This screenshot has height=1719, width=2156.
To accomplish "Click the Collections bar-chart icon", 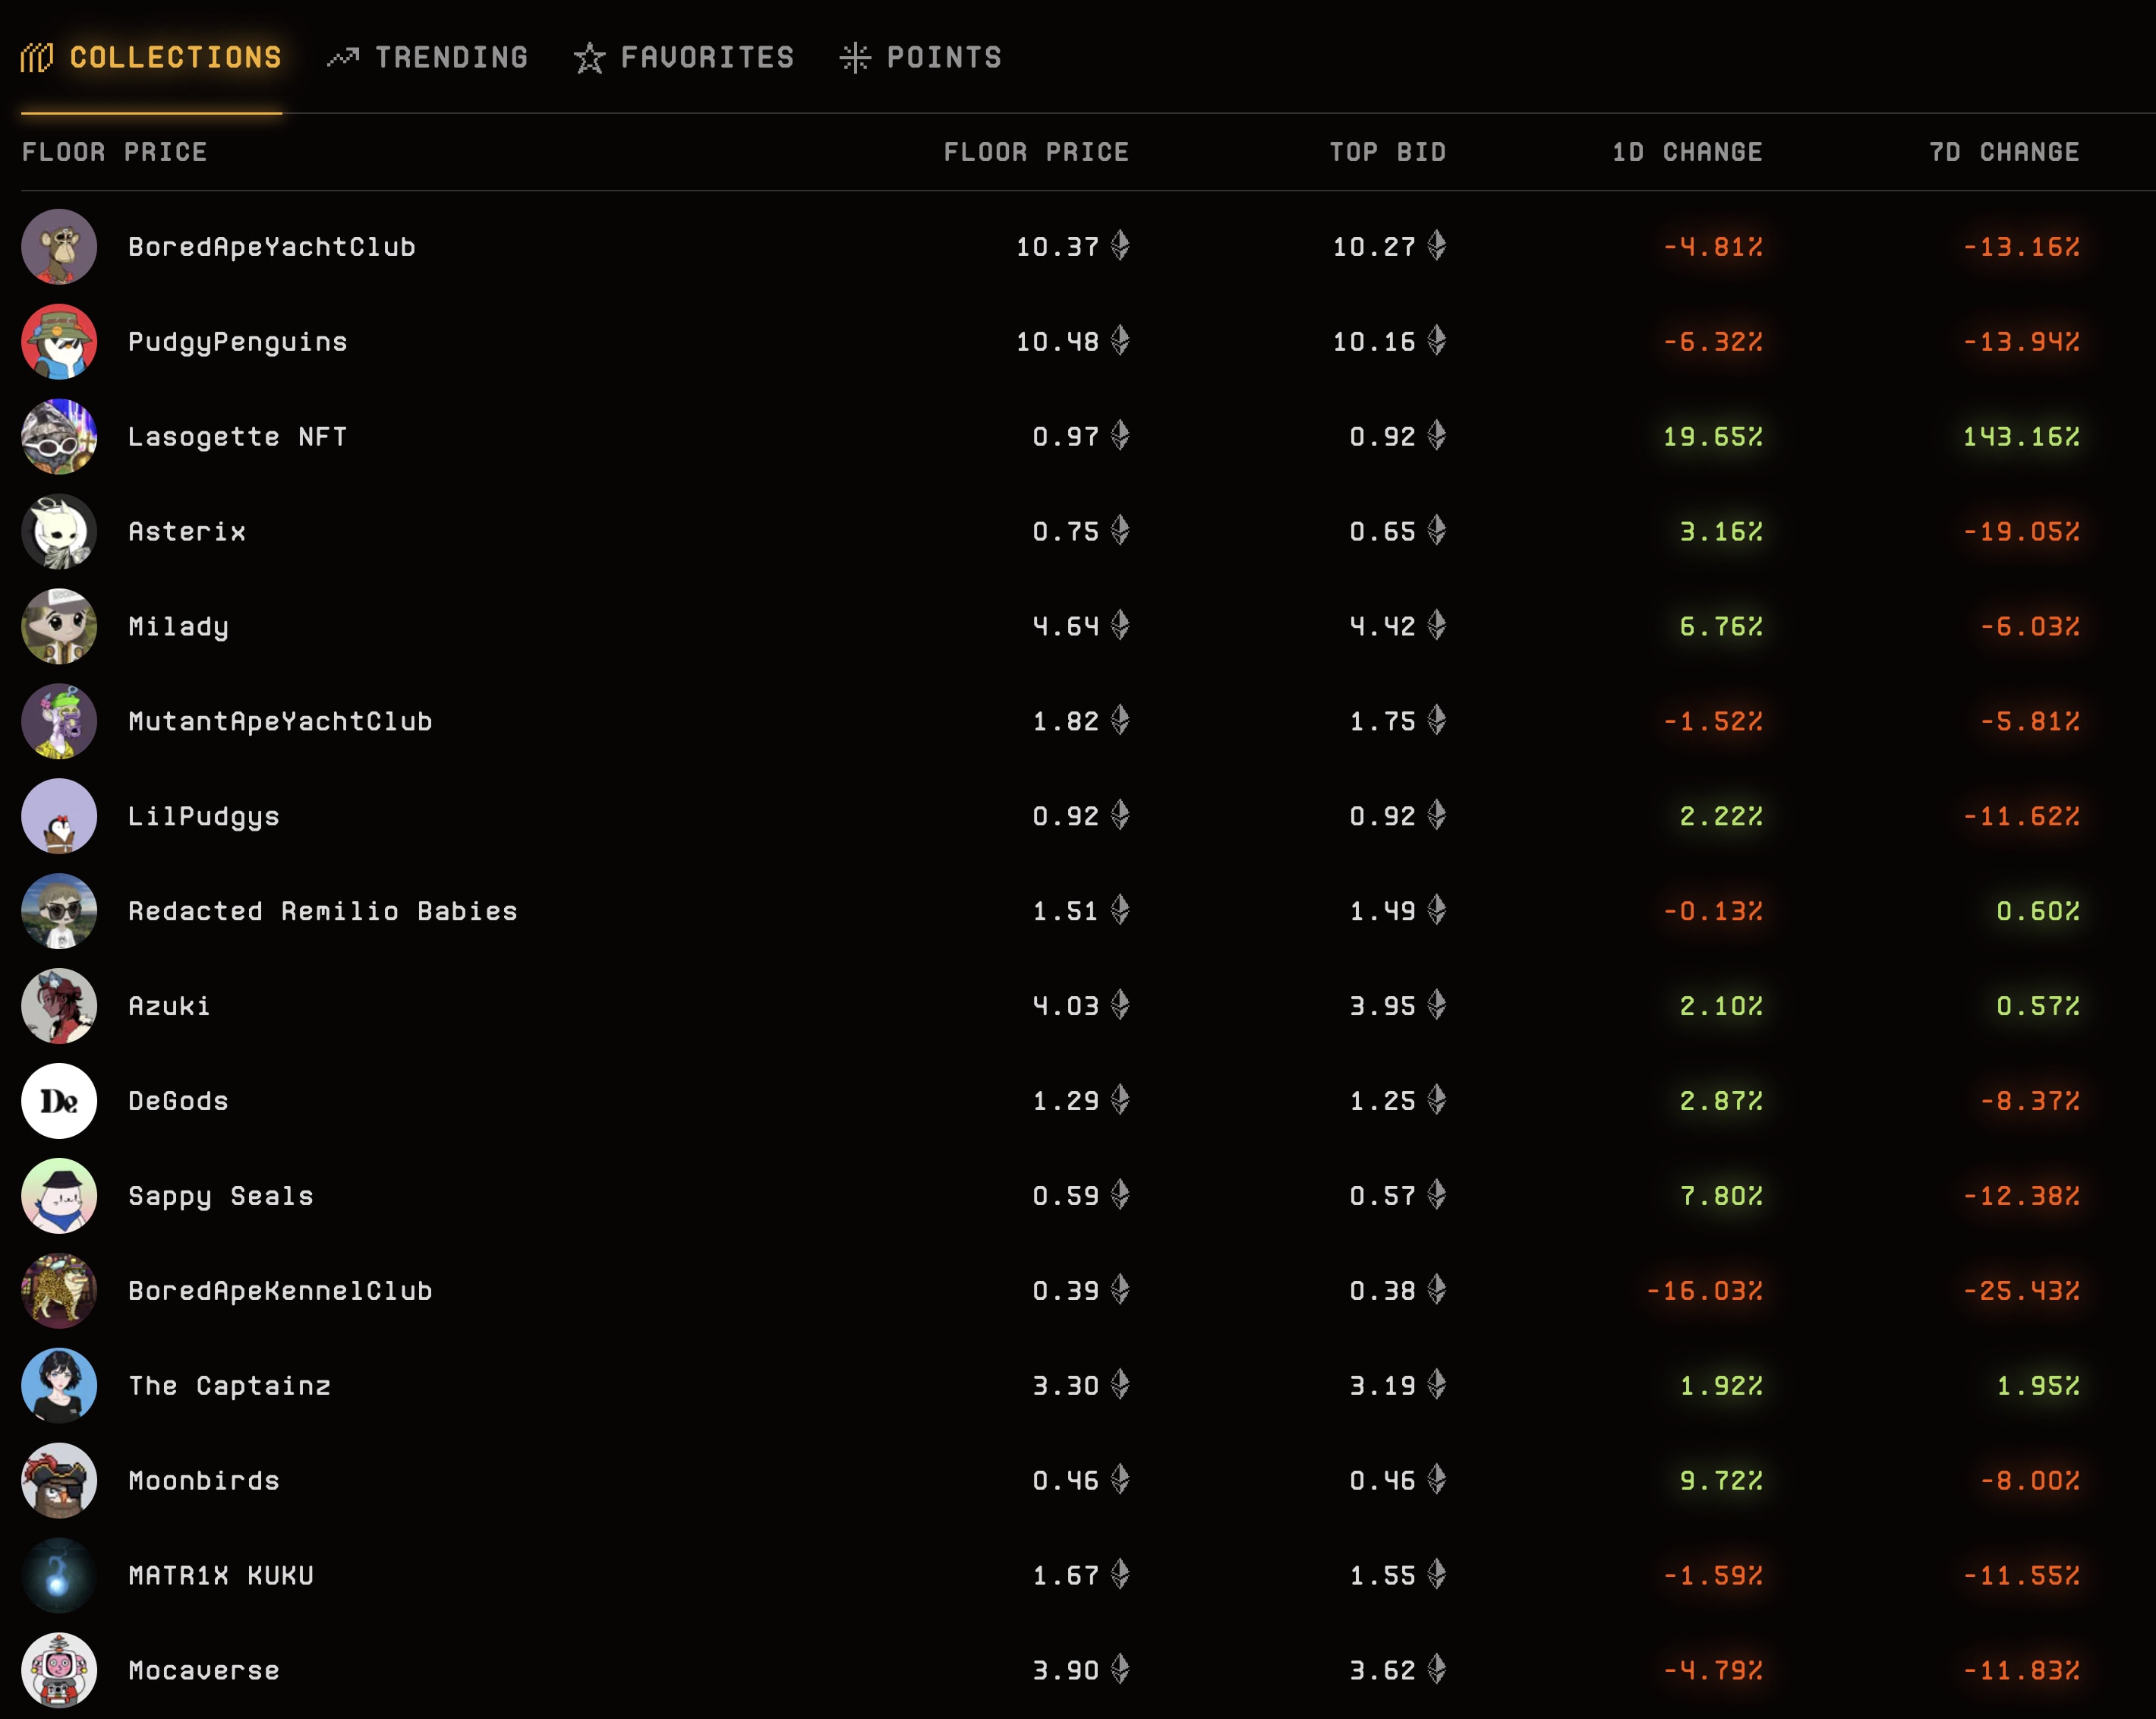I will click(x=37, y=58).
